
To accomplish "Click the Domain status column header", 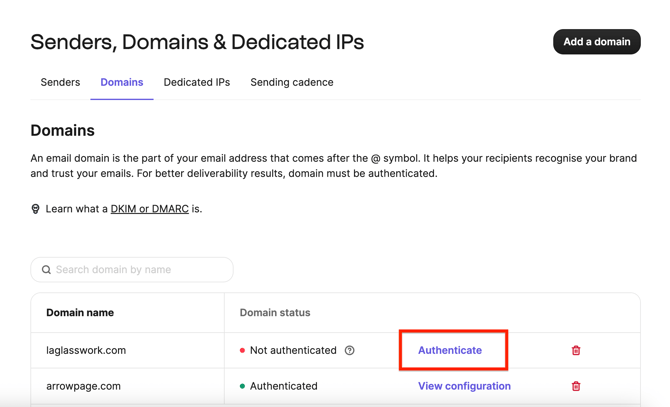I will tap(275, 313).
